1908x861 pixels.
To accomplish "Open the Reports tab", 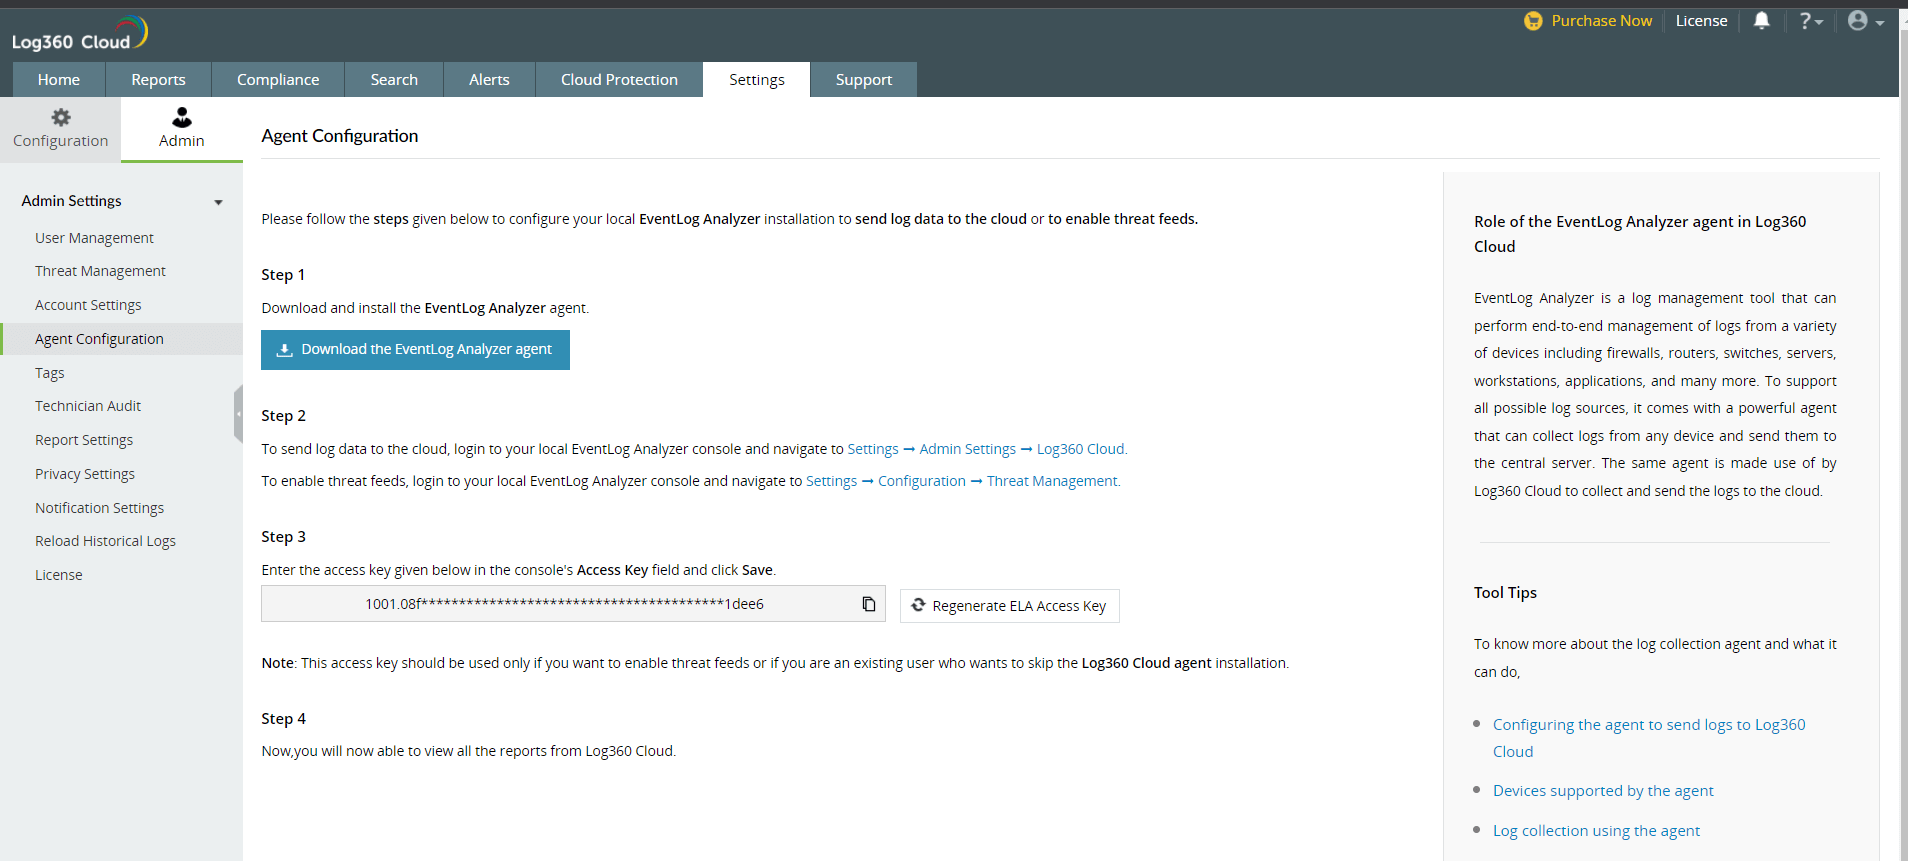I will 158,80.
